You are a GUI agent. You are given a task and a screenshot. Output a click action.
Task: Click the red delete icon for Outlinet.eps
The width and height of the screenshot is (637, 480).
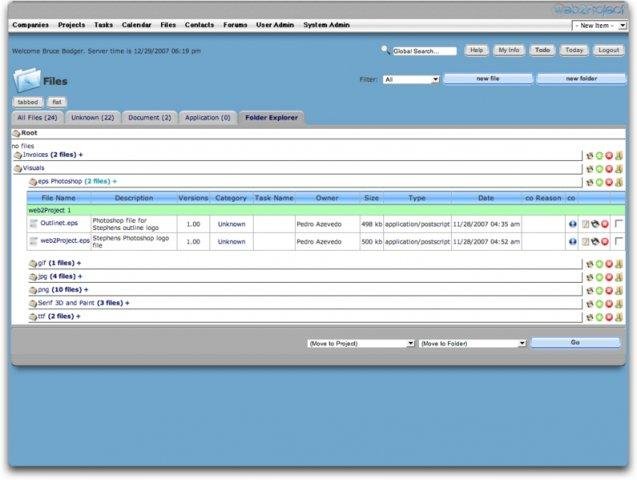(x=606, y=224)
